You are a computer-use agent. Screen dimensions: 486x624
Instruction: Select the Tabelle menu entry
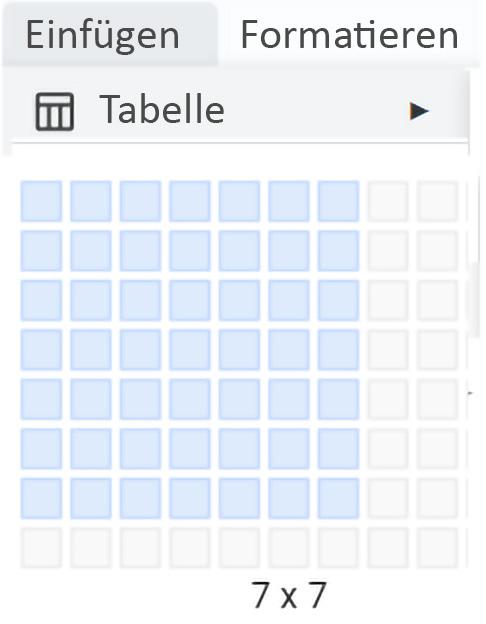pyautogui.click(x=235, y=110)
